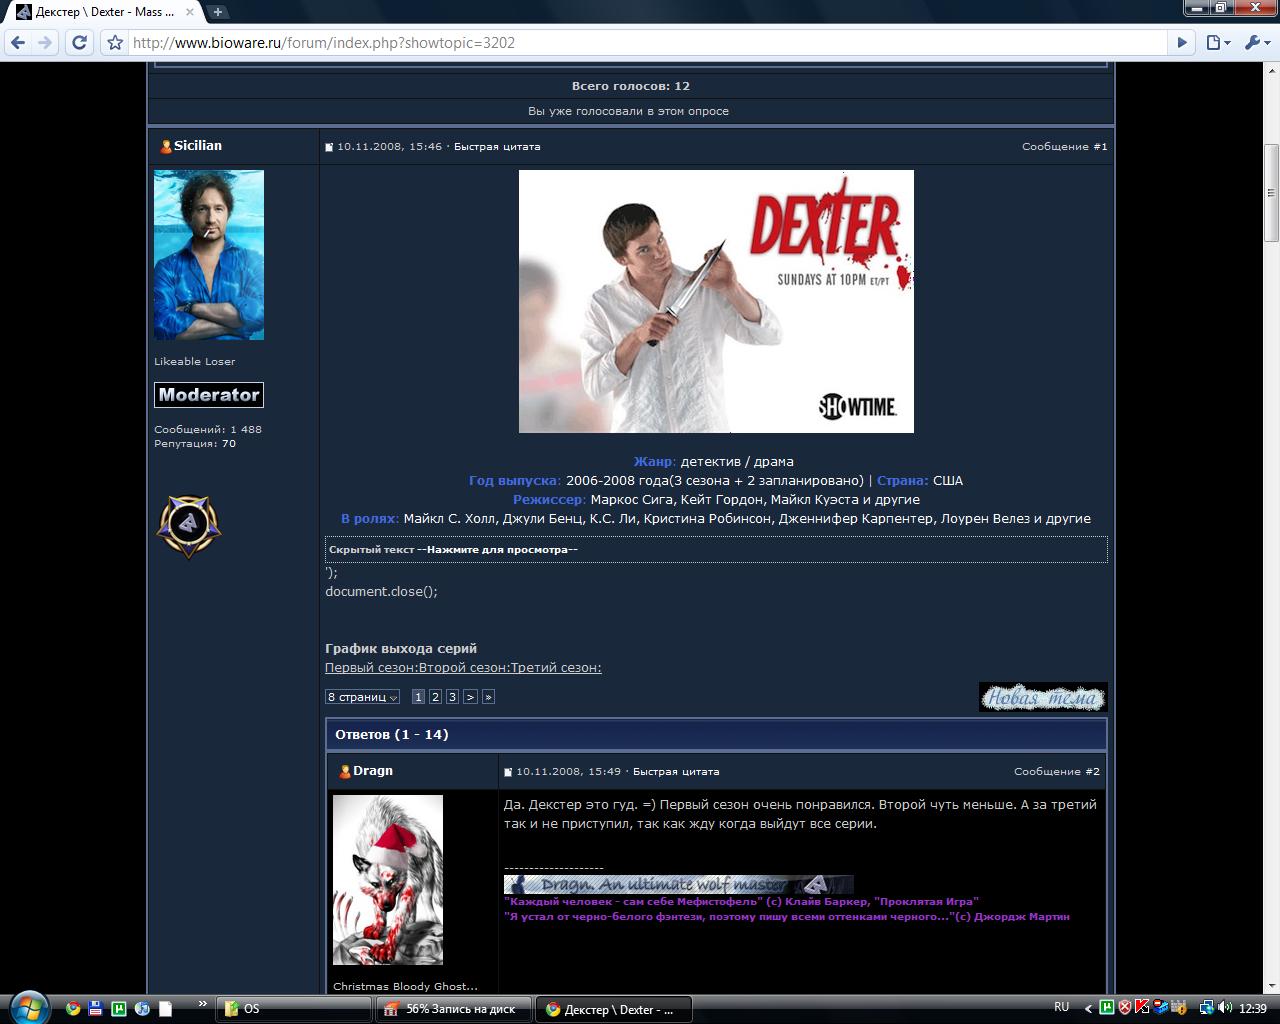1280x1024 pixels.
Task: Expand the Скрытый текст spoiler box
Action: 716,549
